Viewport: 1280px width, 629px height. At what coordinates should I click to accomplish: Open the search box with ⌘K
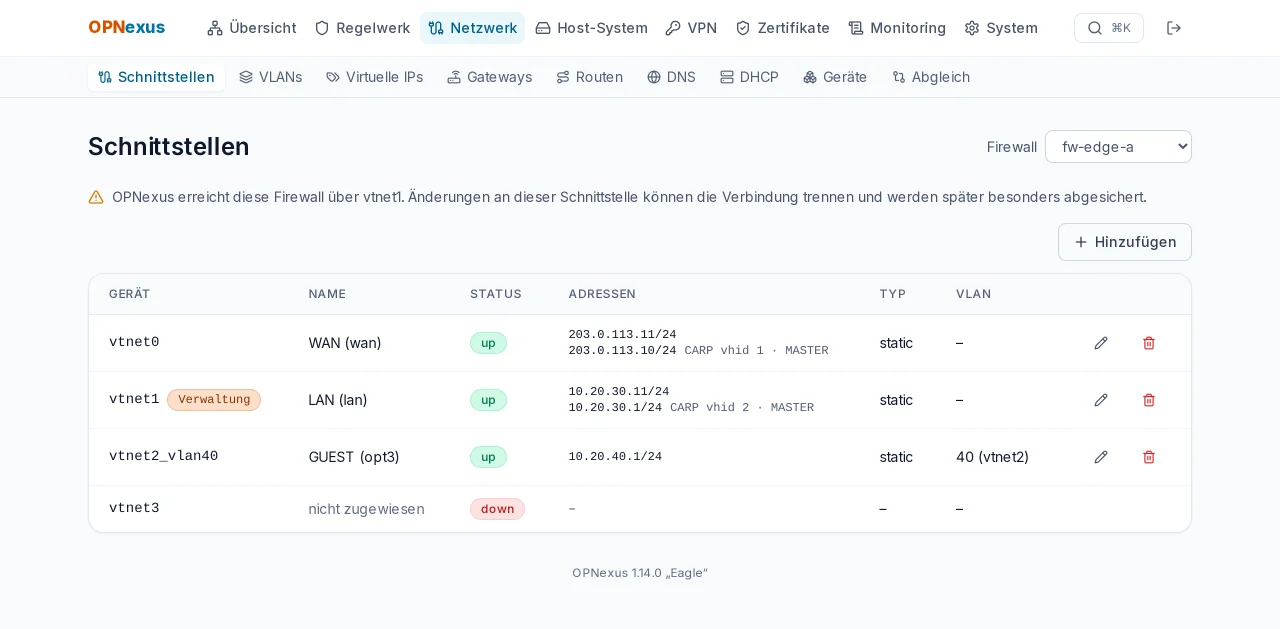(x=1108, y=28)
